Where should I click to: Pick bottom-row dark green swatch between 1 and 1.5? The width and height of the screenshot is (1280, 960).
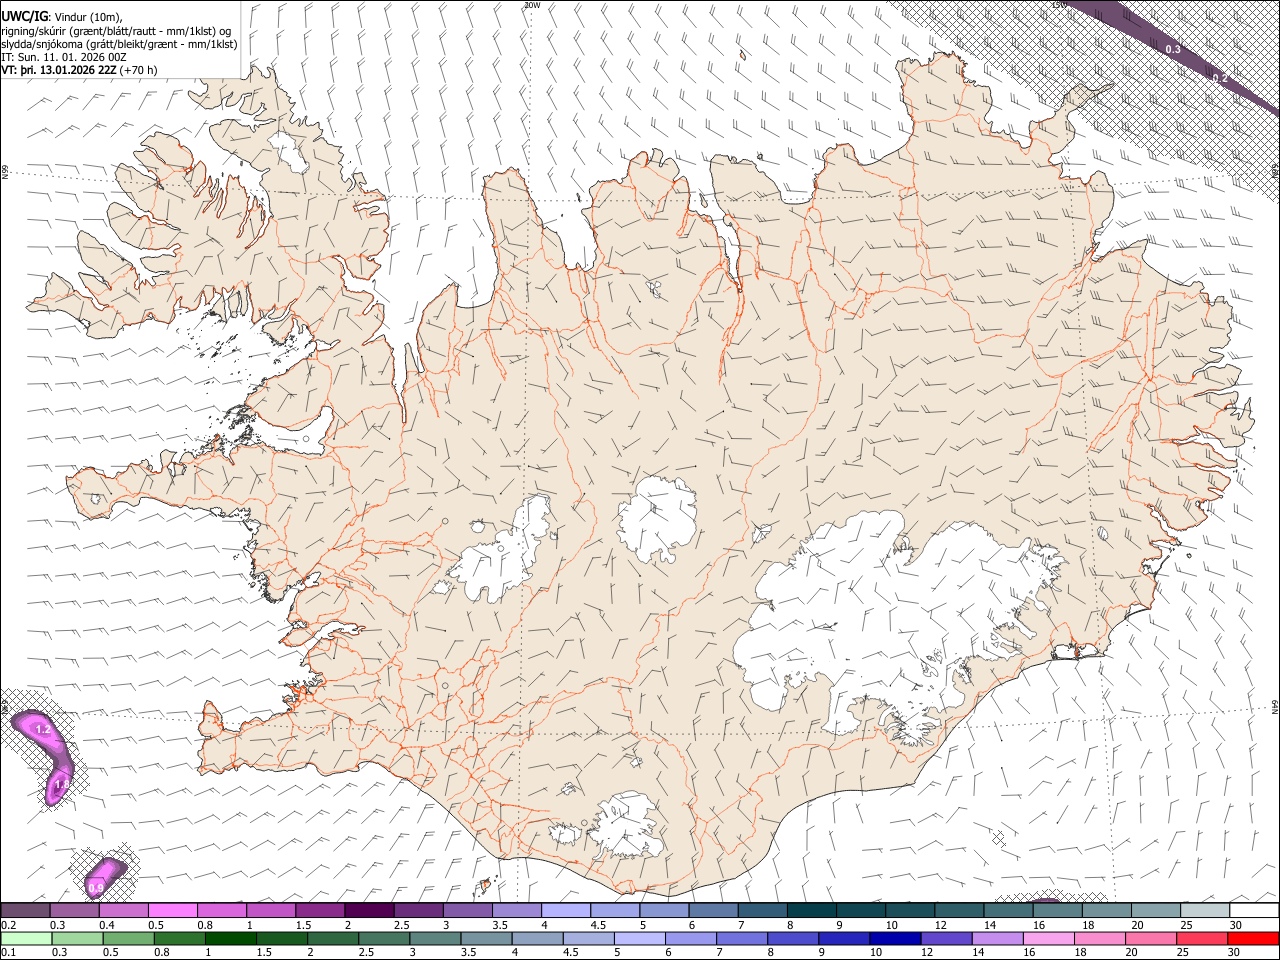click(231, 938)
